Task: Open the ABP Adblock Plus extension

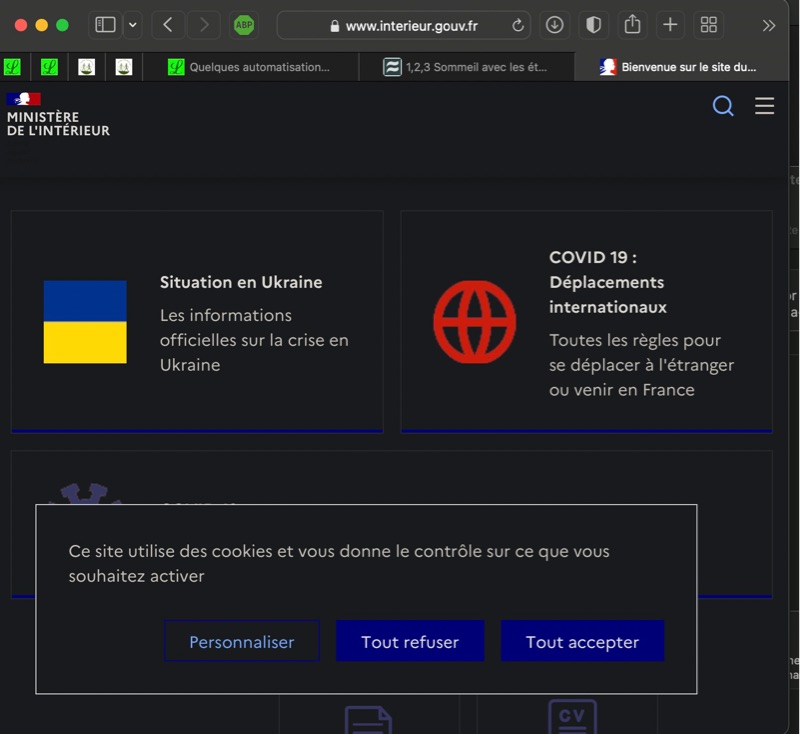Action: (244, 25)
